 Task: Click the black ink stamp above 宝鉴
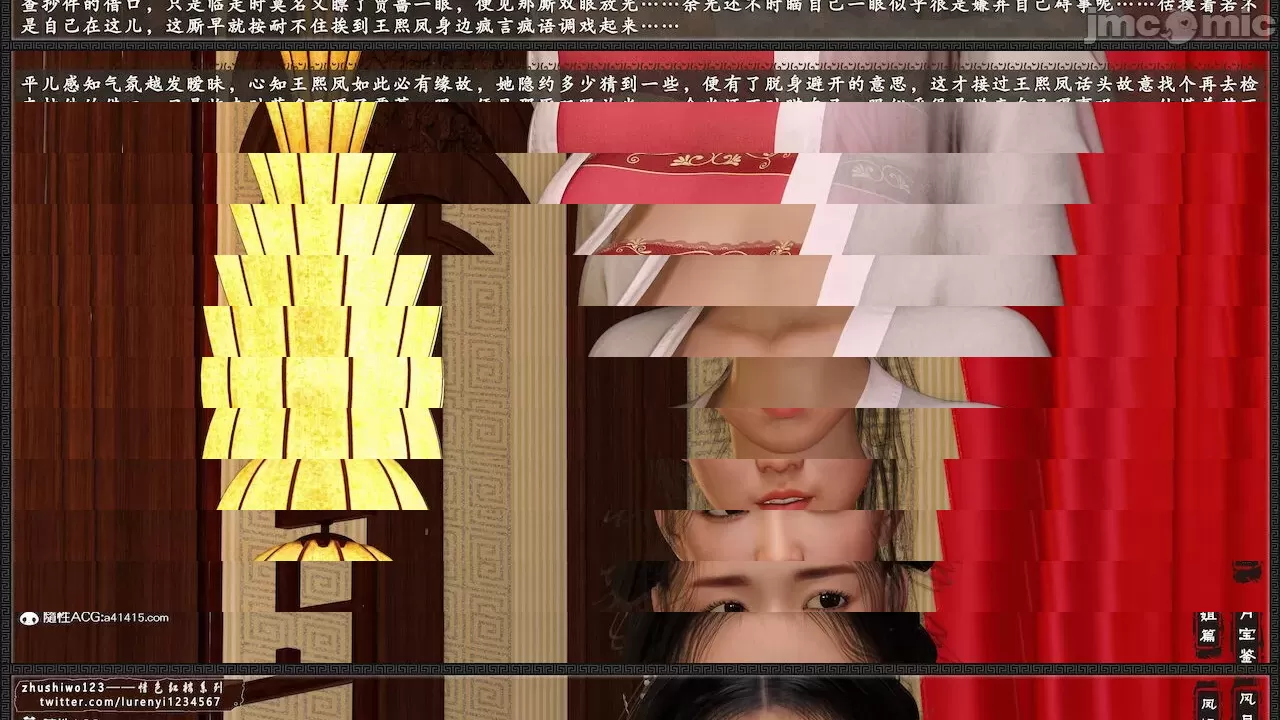(x=1246, y=572)
